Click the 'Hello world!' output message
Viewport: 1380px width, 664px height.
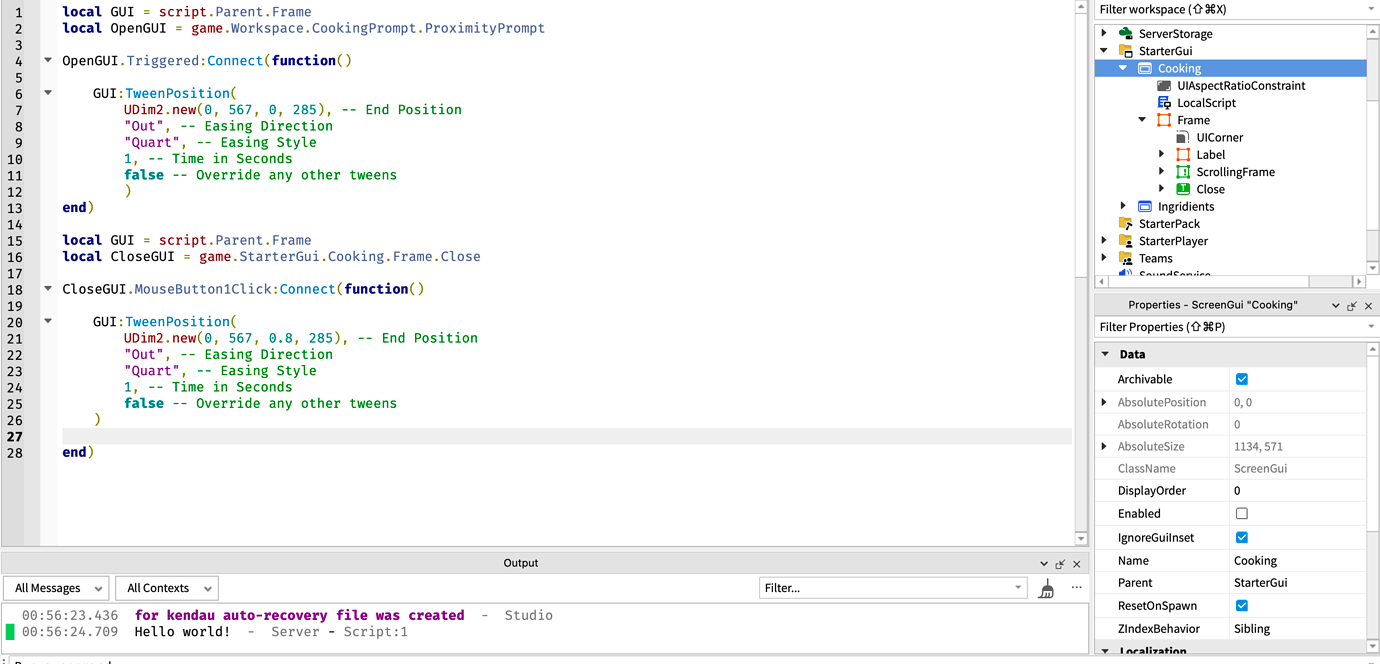[x=182, y=632]
